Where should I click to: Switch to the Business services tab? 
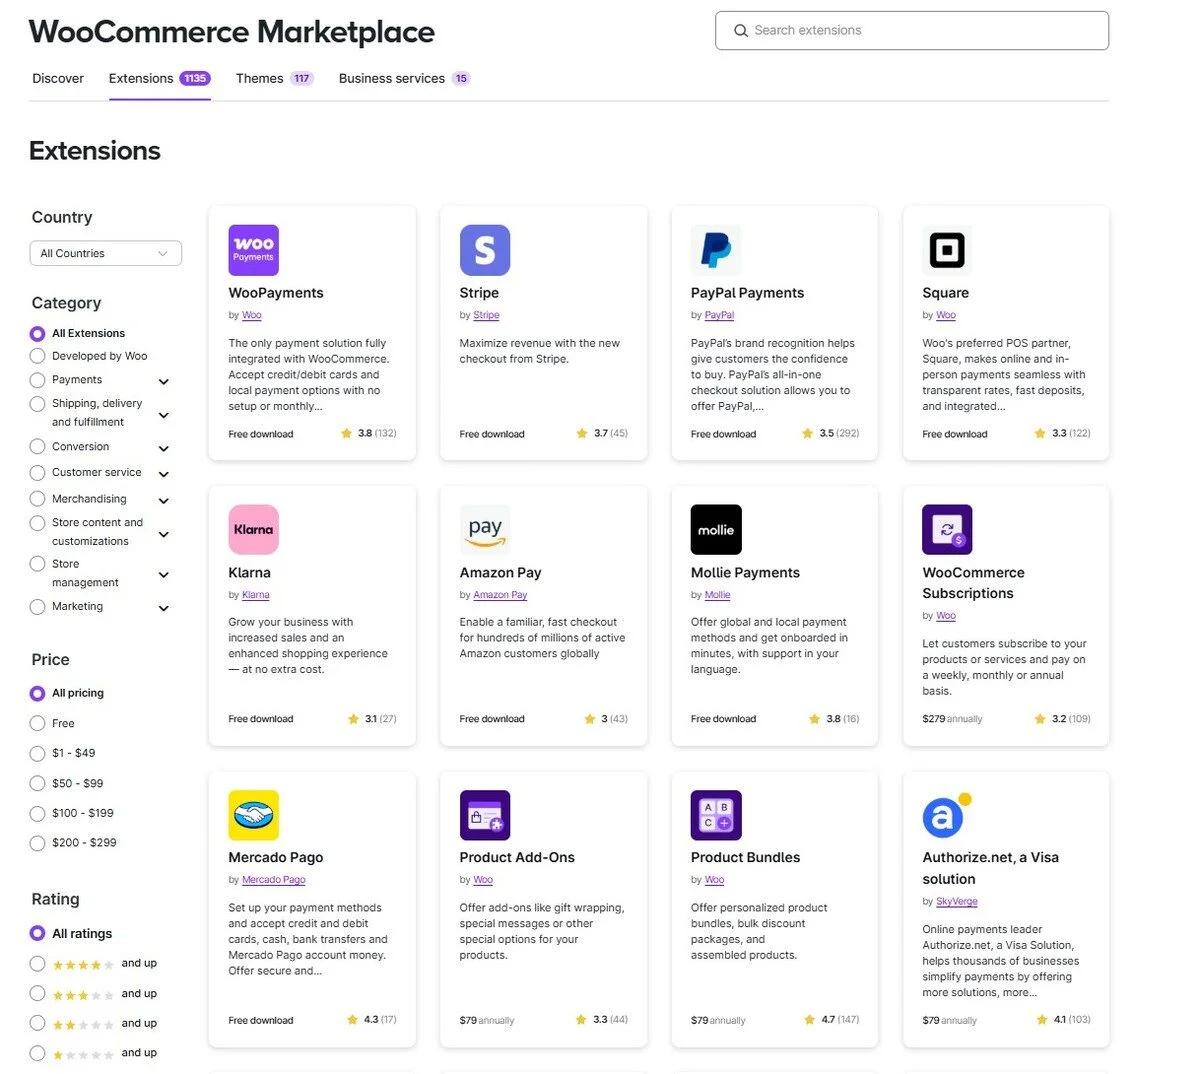[x=404, y=78]
